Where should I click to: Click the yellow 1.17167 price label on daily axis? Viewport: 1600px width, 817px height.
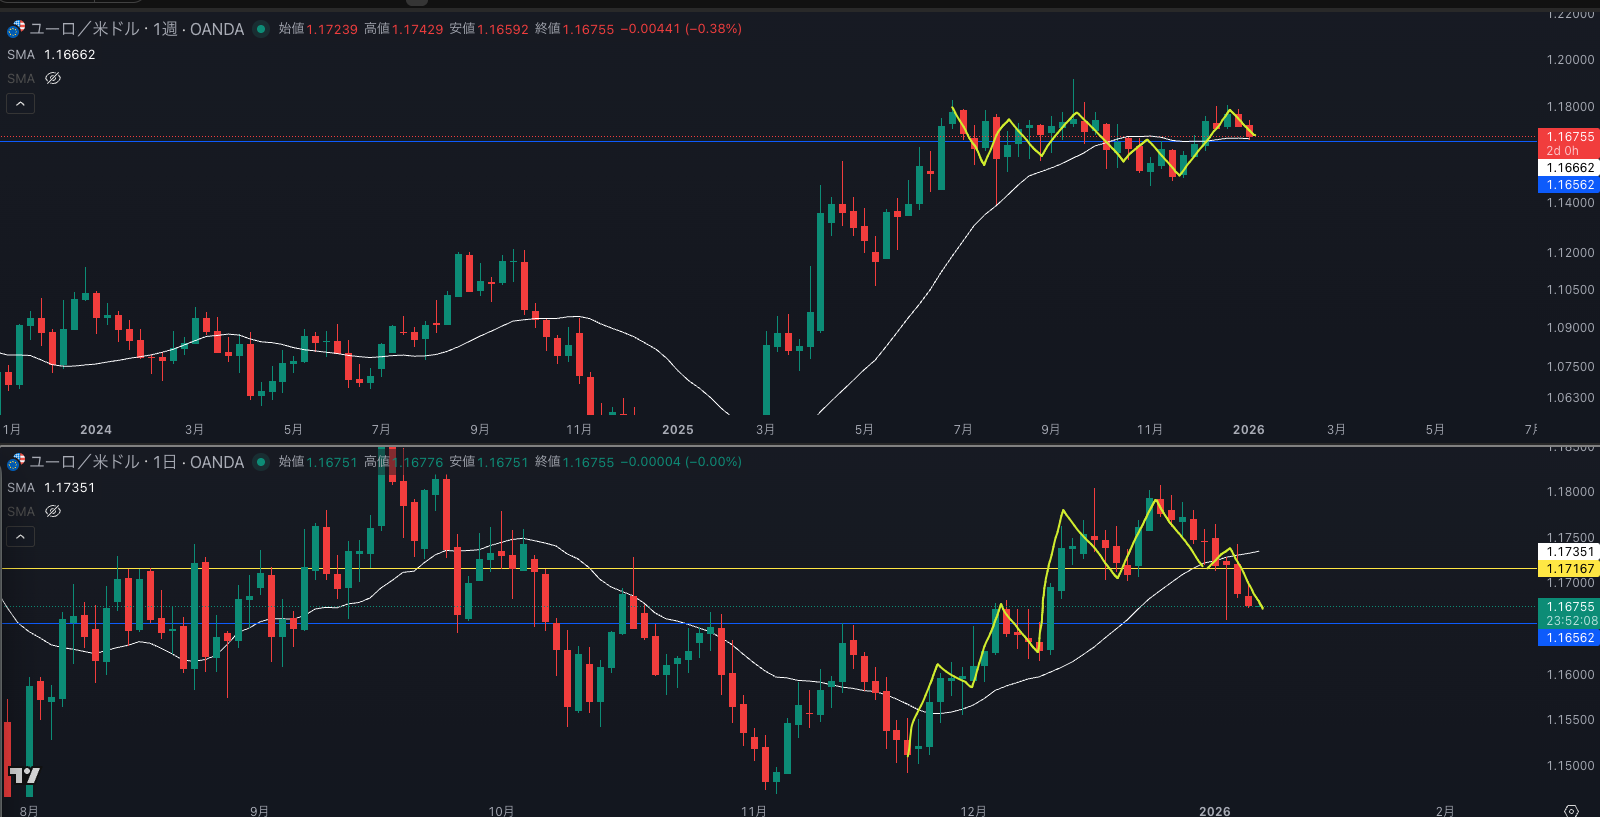coord(1568,569)
